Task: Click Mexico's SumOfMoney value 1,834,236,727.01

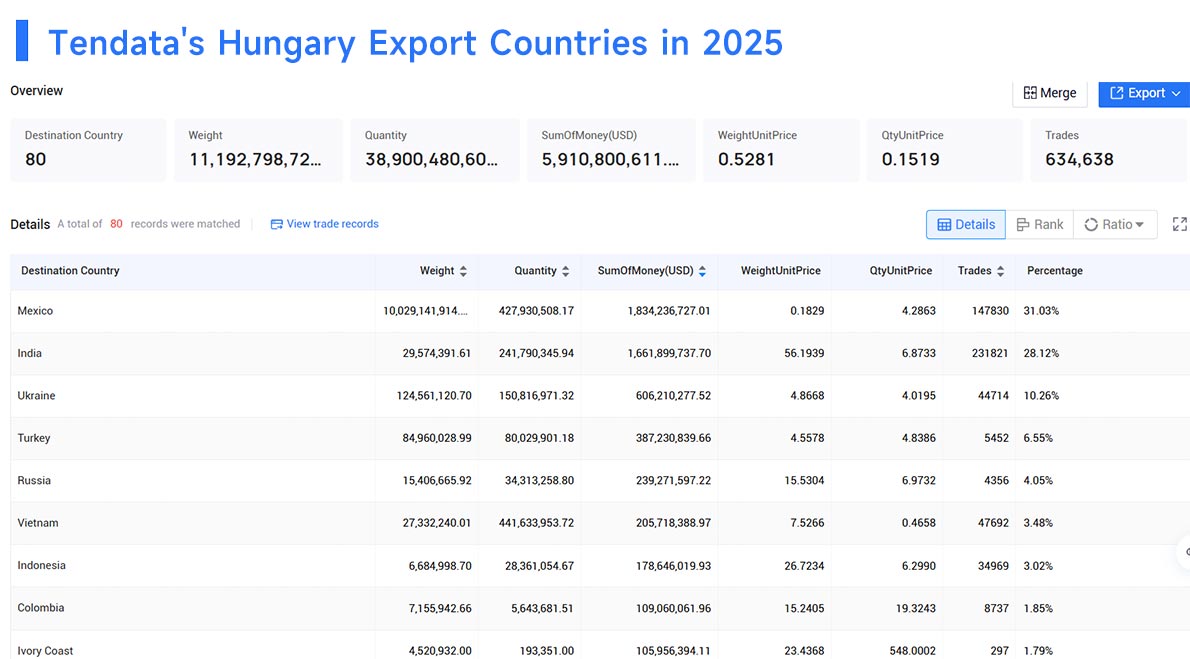Action: pos(669,311)
